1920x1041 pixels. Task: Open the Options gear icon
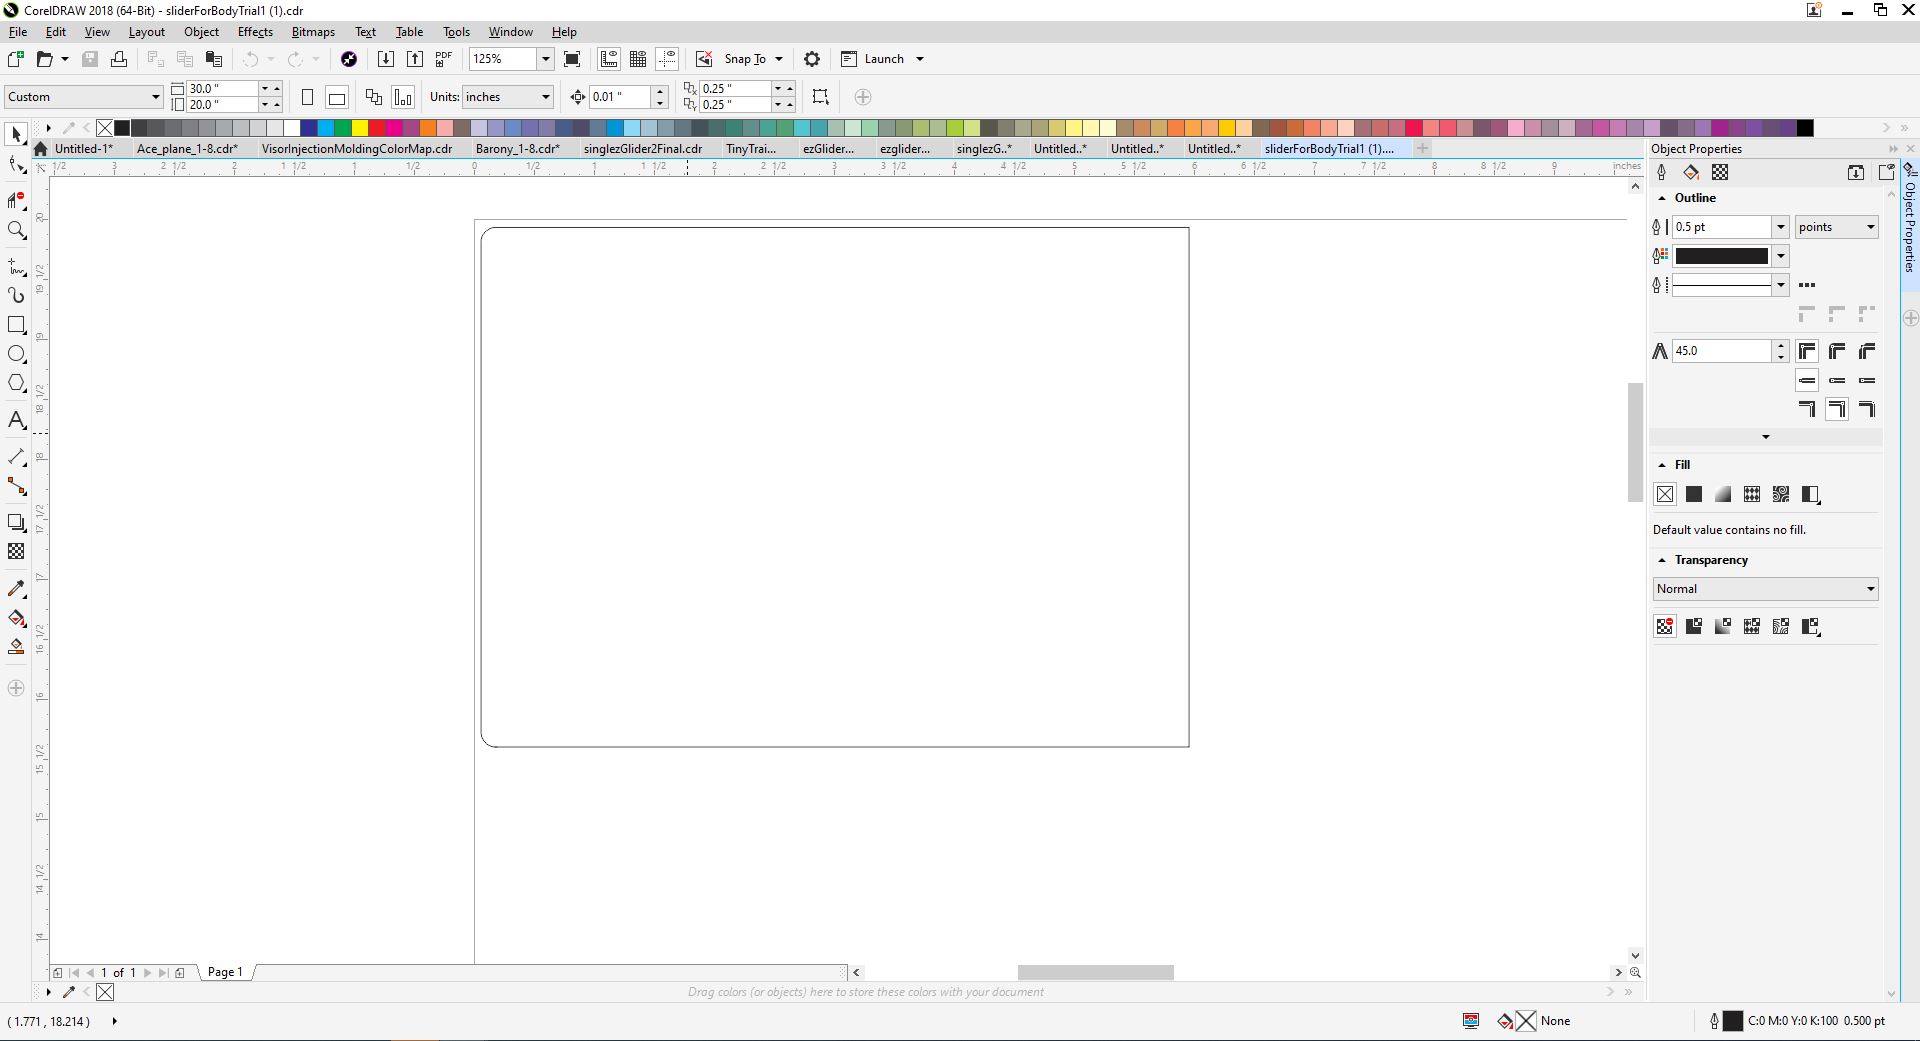[812, 59]
